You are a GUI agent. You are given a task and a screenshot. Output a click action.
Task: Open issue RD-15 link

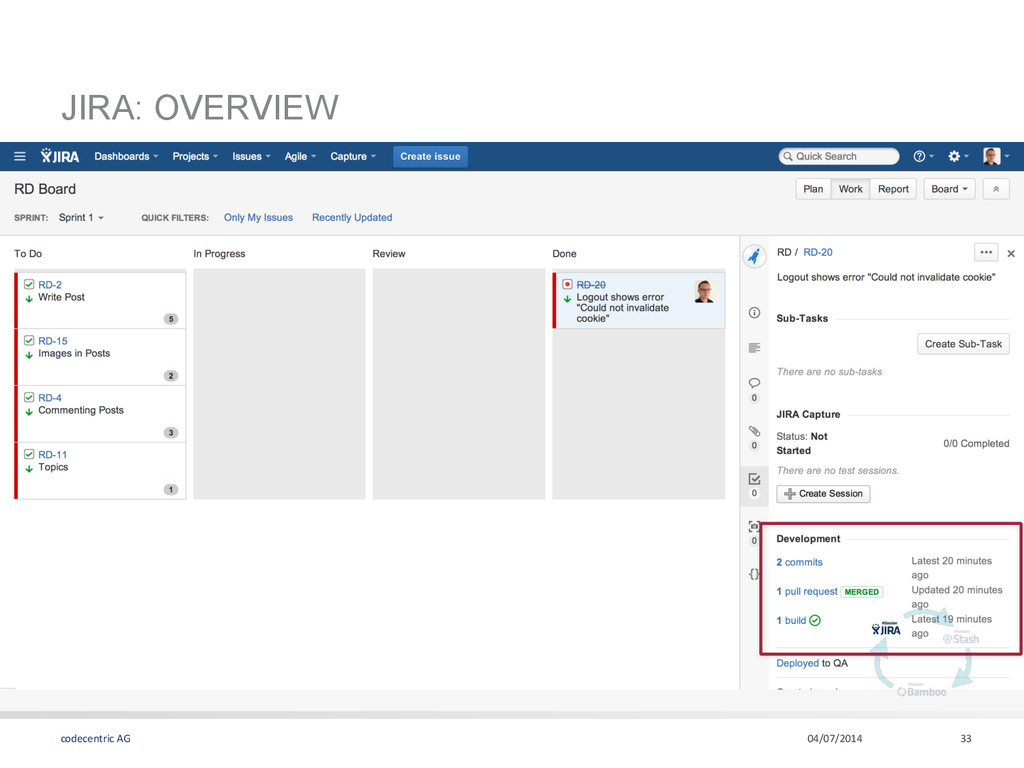point(52,341)
